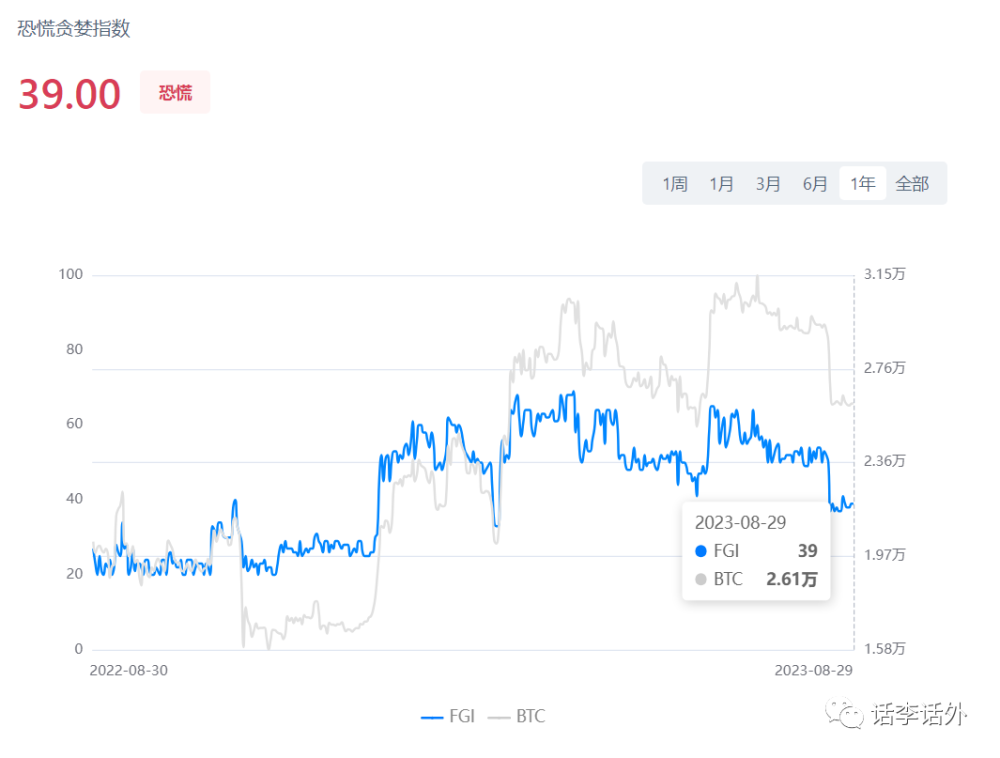Click the WeChat logo icon in watermark
Screen dimensions: 1000x758
(x=844, y=713)
